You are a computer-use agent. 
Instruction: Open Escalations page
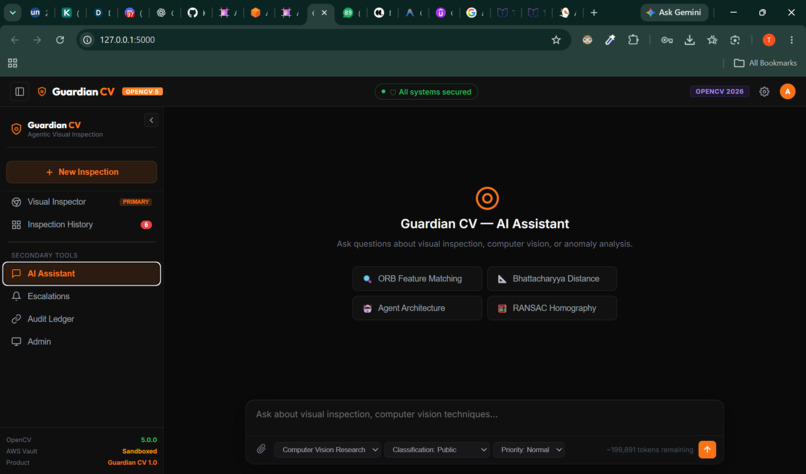point(81,296)
